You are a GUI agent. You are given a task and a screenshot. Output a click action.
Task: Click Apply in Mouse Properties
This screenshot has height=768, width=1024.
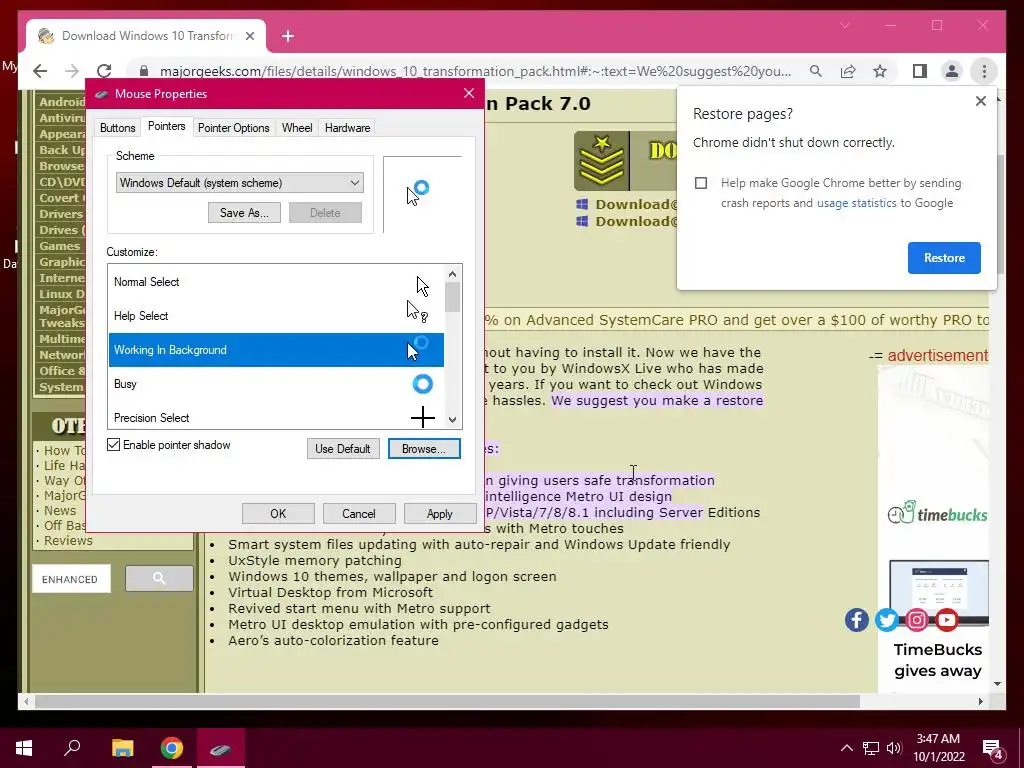(440, 513)
